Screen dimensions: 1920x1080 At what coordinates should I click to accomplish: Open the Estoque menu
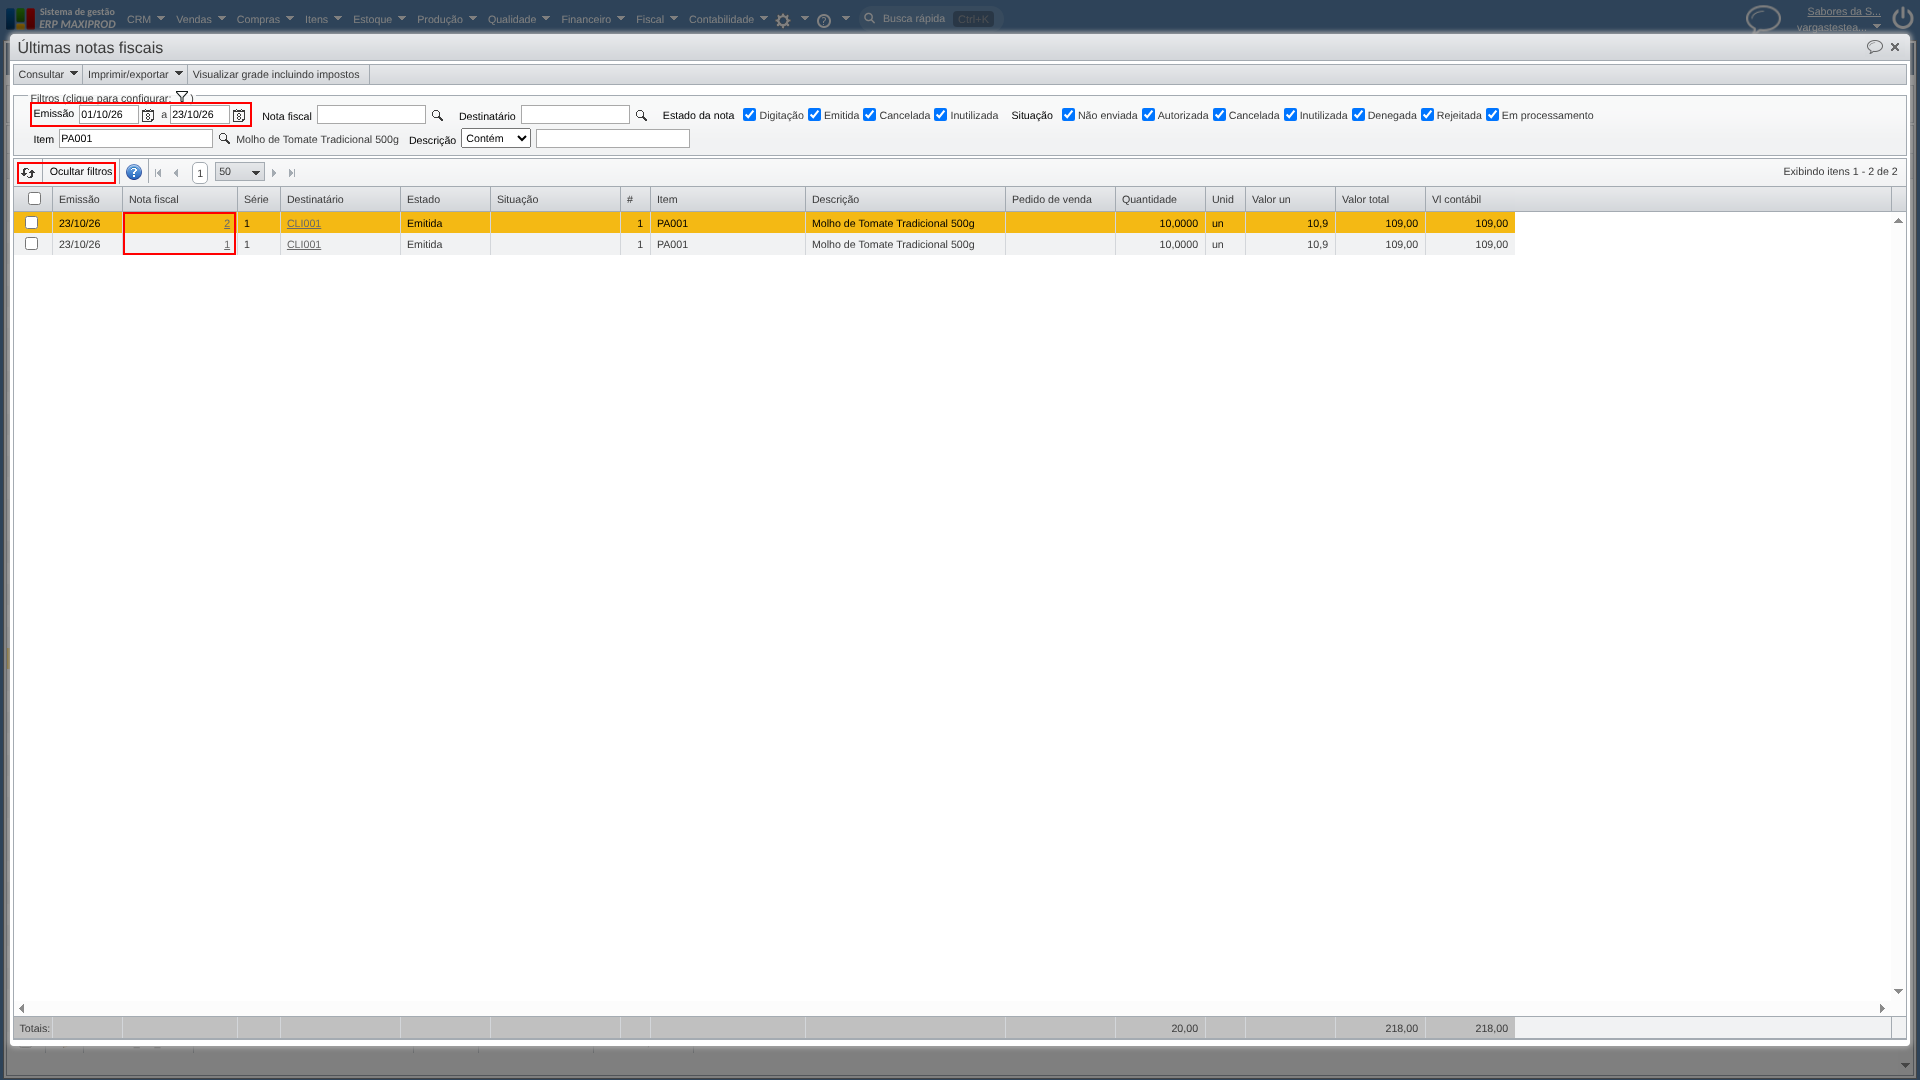(x=379, y=19)
